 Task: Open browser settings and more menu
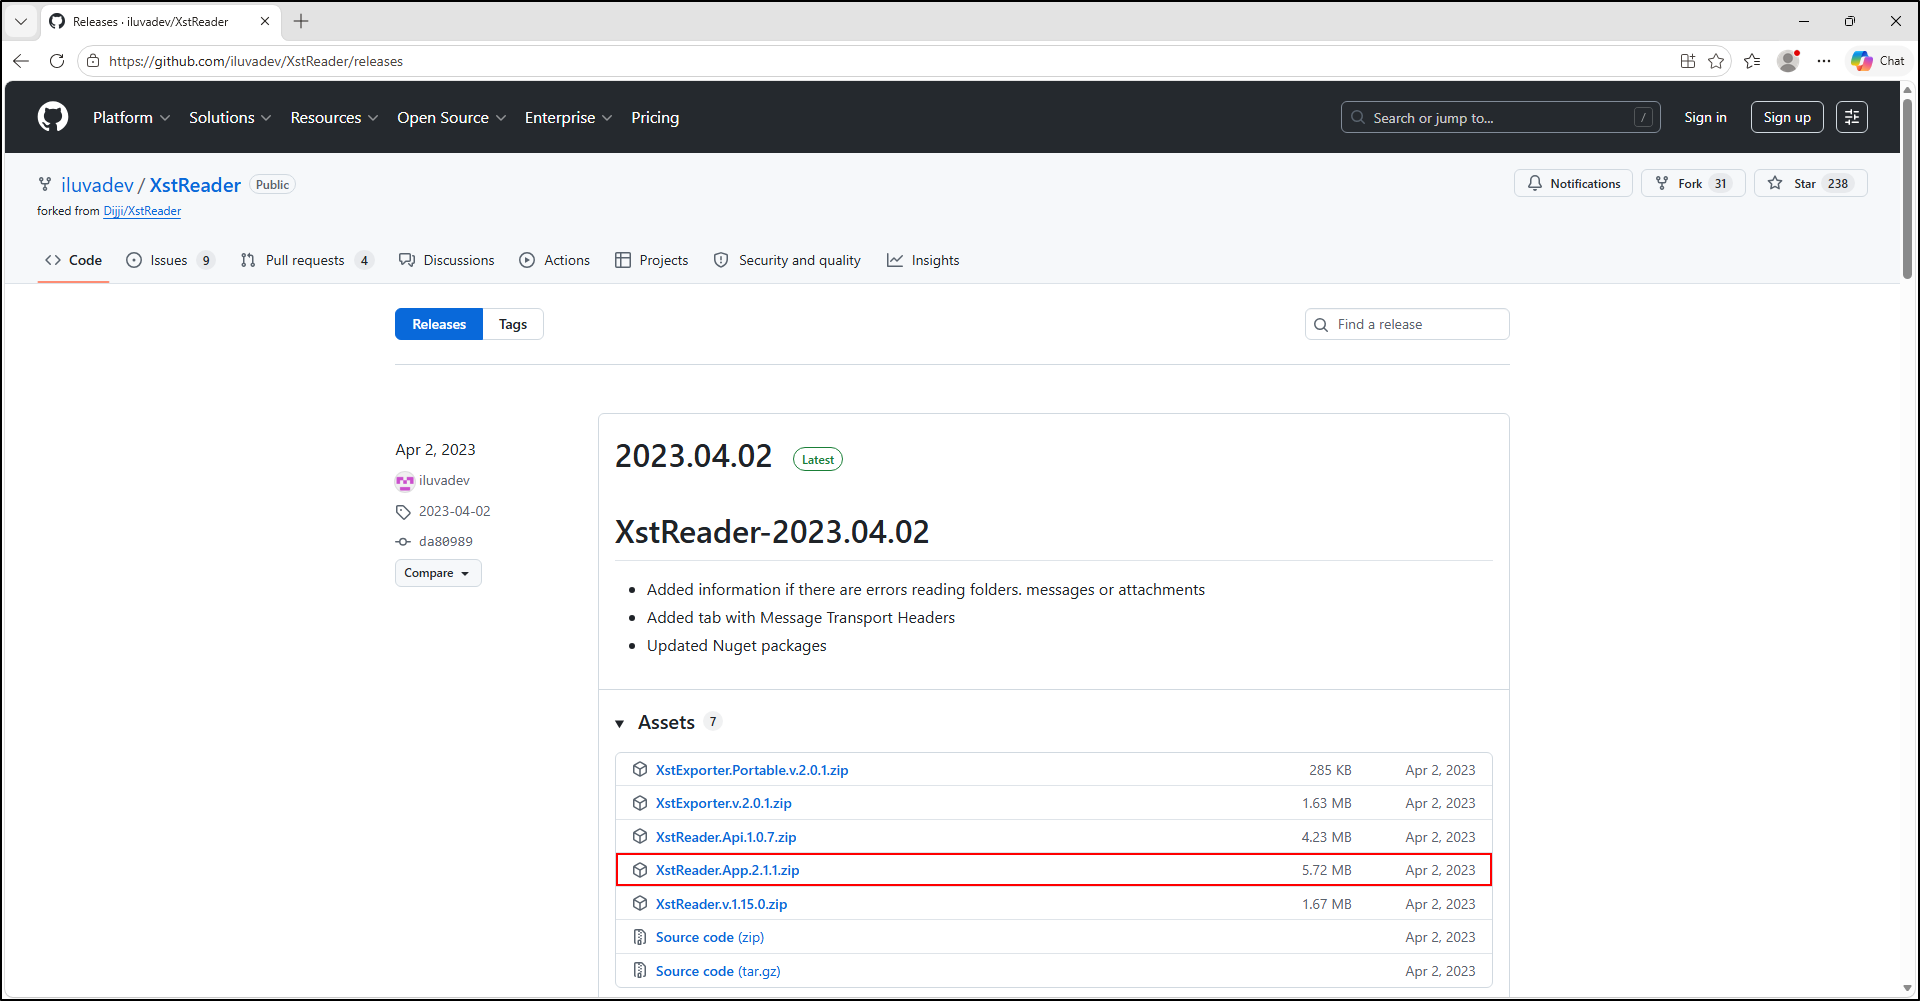coord(1824,61)
